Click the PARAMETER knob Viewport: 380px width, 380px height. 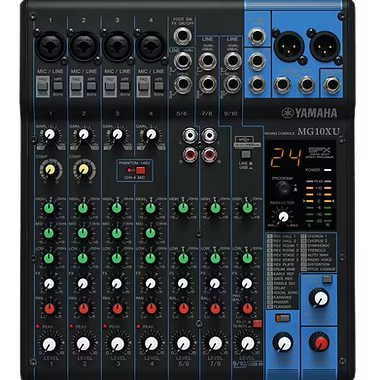tap(284, 217)
